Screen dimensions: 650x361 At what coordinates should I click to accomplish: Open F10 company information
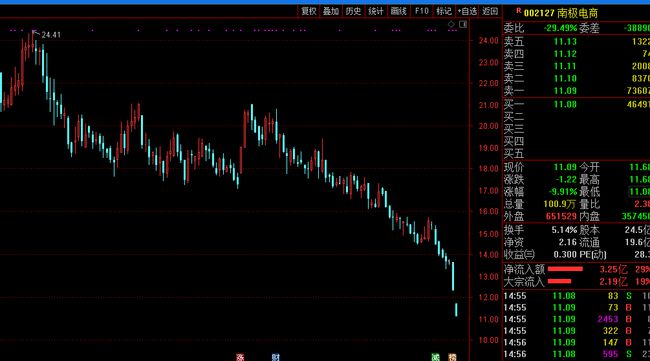tap(421, 11)
